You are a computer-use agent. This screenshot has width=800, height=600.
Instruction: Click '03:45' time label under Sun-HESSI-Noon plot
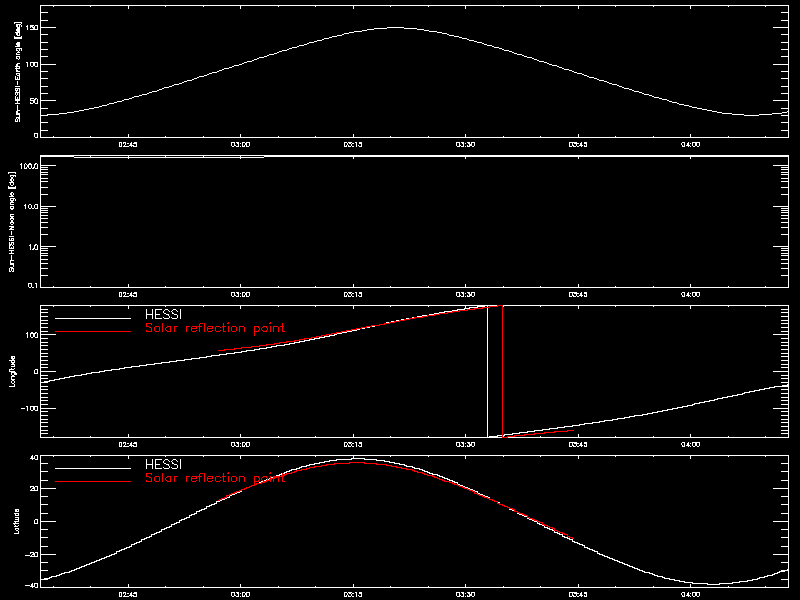pyautogui.click(x=578, y=294)
